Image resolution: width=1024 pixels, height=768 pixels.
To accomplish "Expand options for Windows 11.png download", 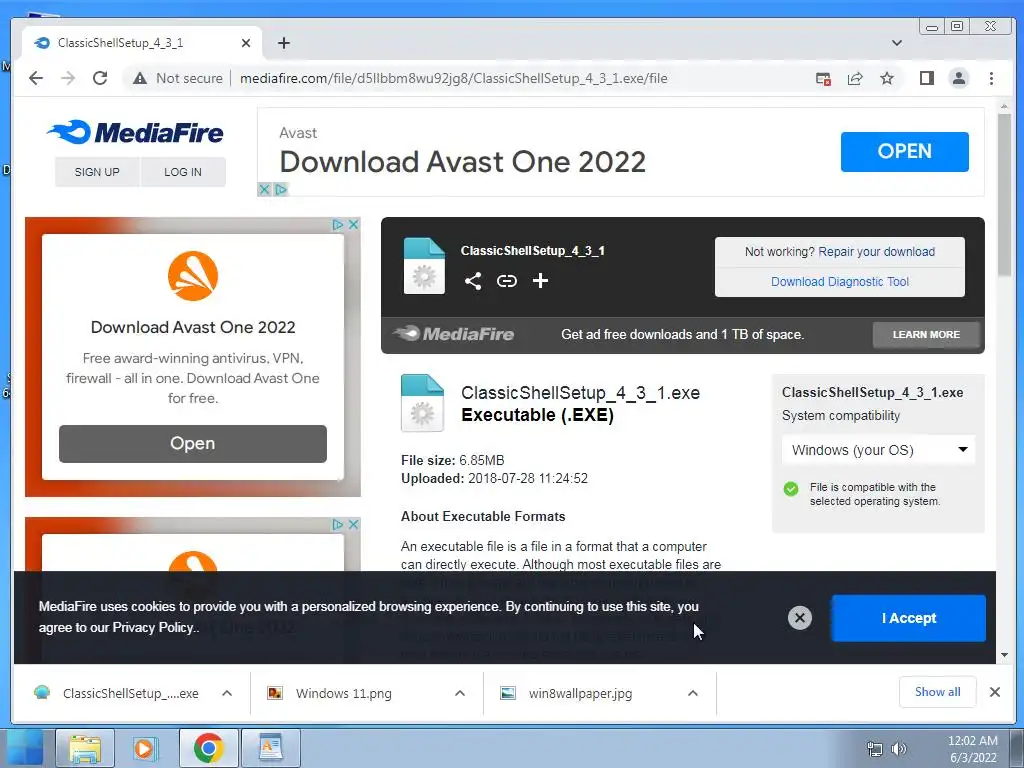I will click(x=460, y=693).
